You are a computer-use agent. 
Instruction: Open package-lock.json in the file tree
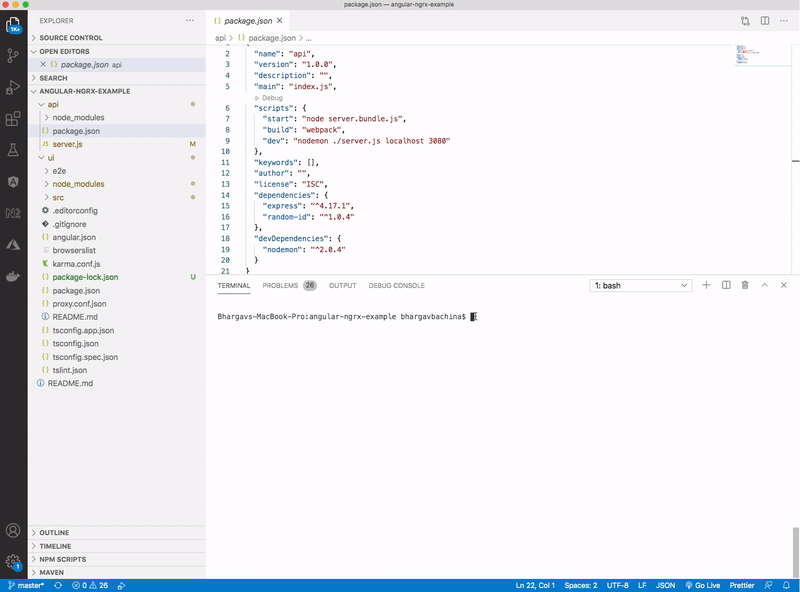click(x=117, y=277)
